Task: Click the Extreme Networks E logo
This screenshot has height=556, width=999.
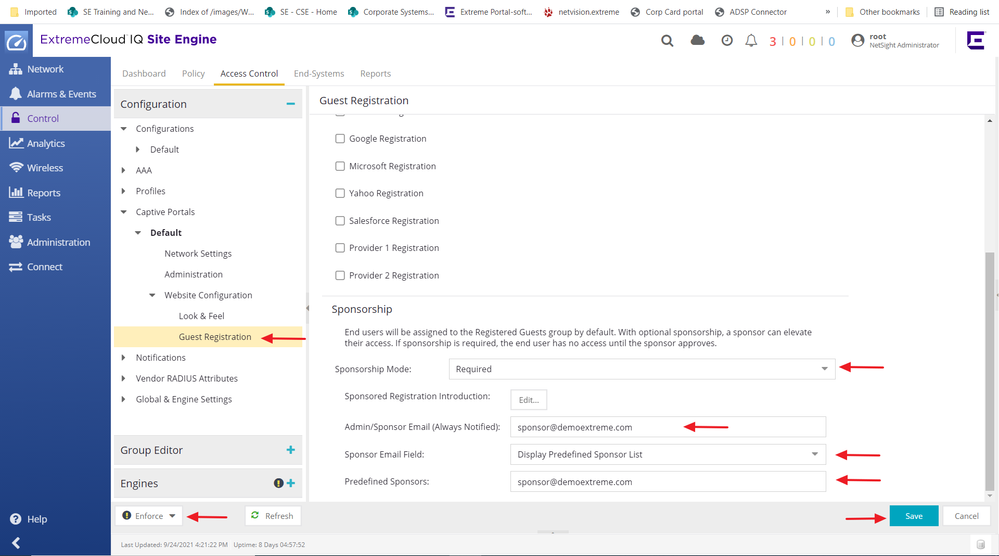Action: pyautogui.click(x=975, y=41)
